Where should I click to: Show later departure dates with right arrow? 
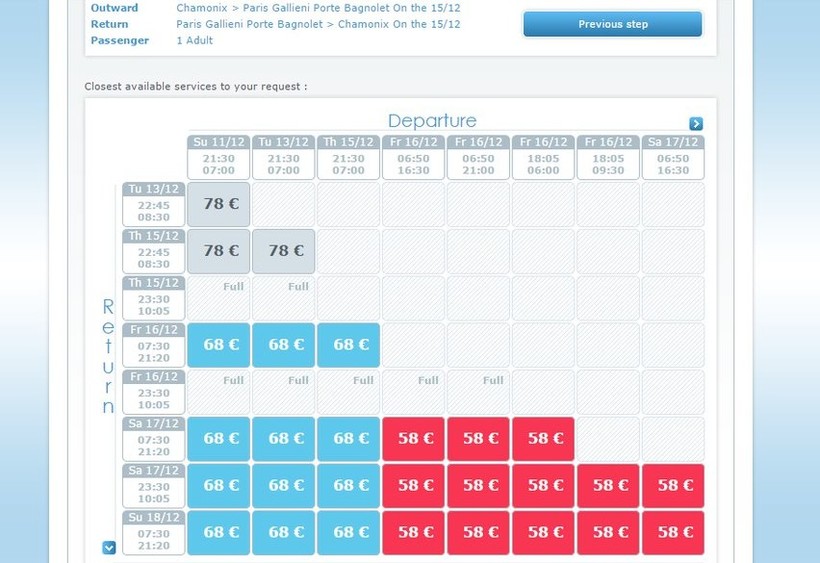pyautogui.click(x=696, y=124)
